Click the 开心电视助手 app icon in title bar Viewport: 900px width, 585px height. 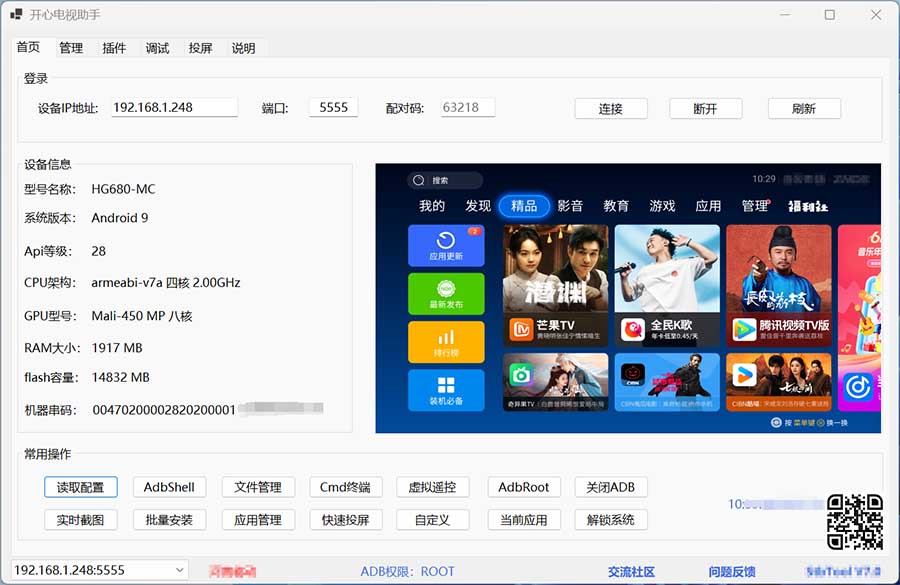pos(17,15)
